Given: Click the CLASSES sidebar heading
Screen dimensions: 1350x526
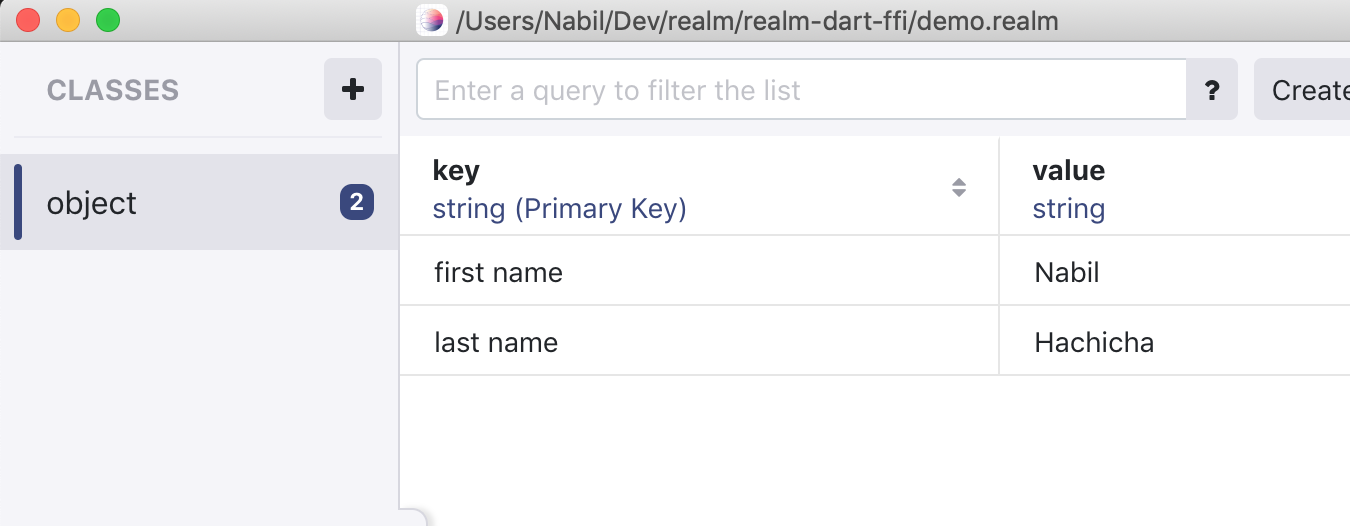Looking at the screenshot, I should [x=113, y=90].
